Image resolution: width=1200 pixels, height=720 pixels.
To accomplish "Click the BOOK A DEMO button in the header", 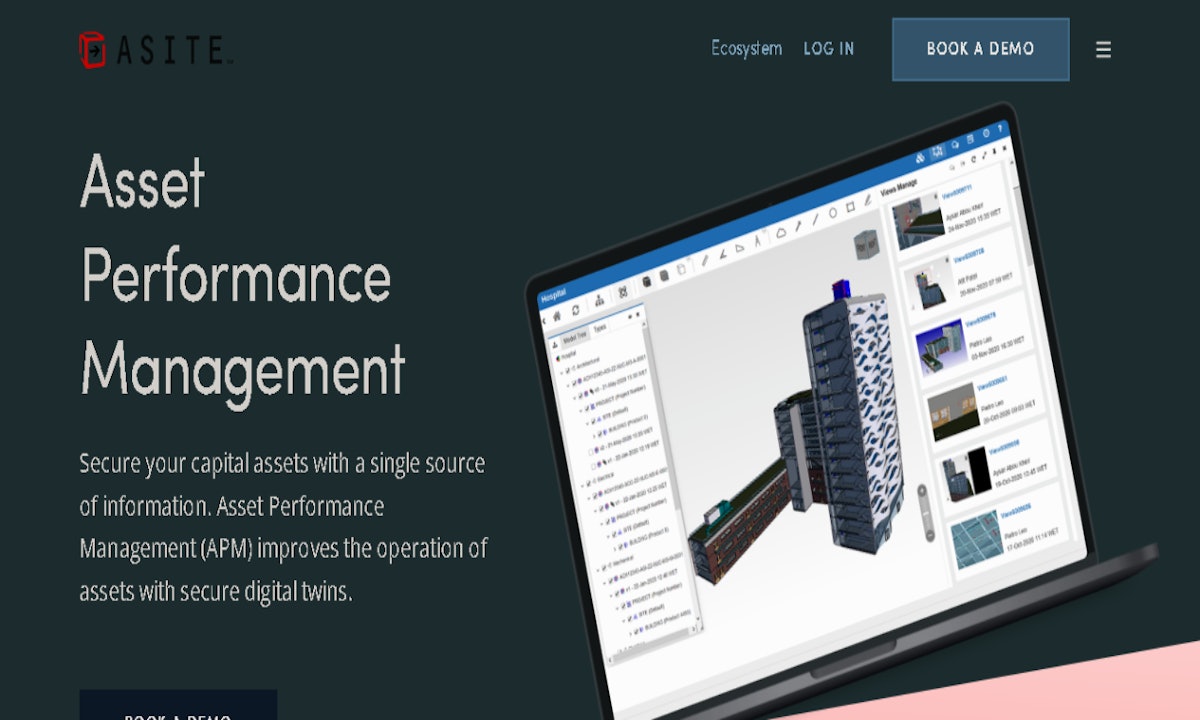I will (980, 48).
